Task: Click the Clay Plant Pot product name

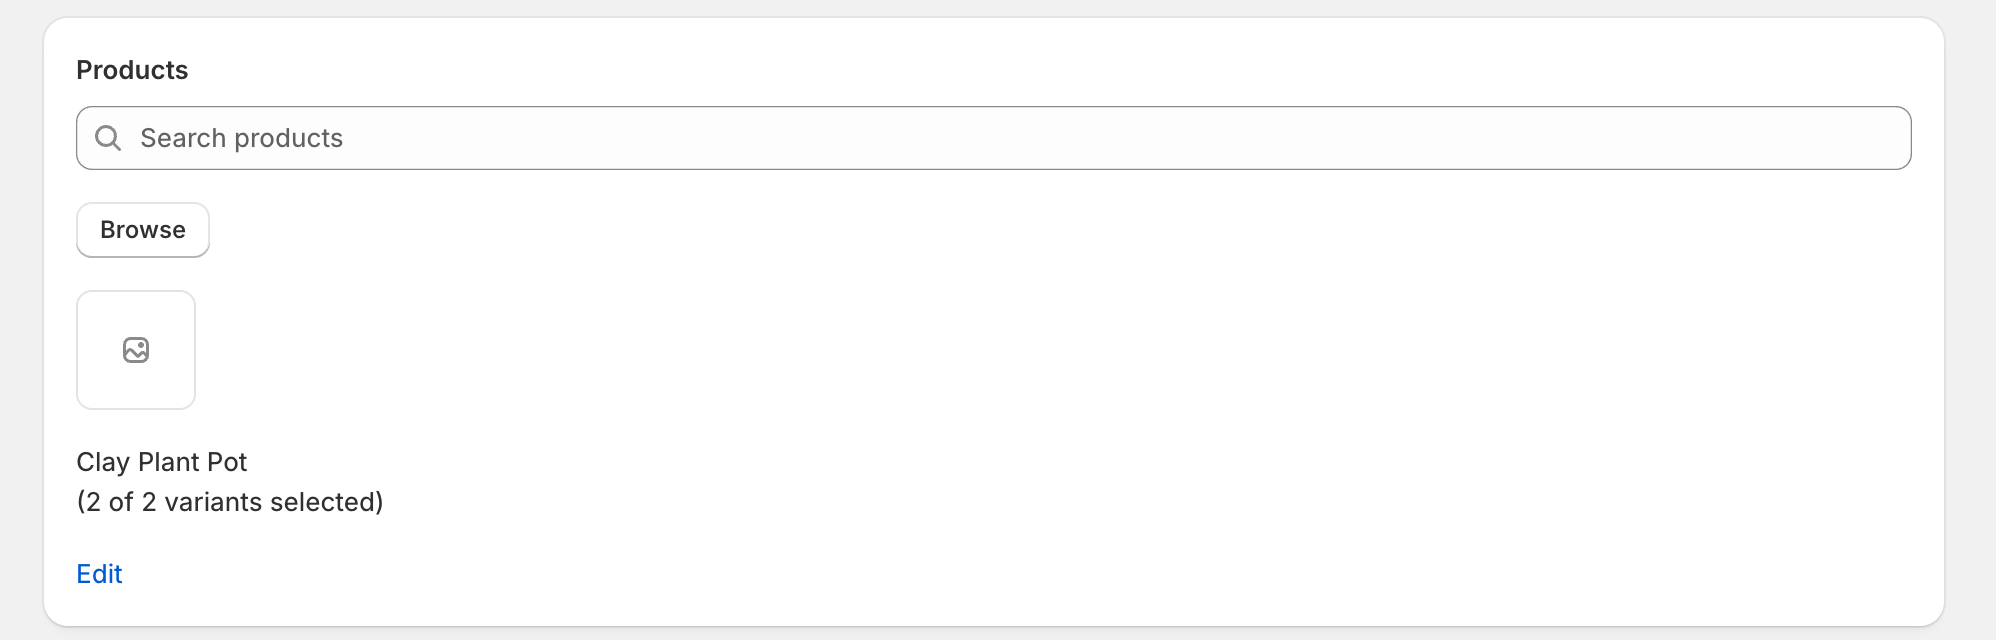Action: point(161,462)
